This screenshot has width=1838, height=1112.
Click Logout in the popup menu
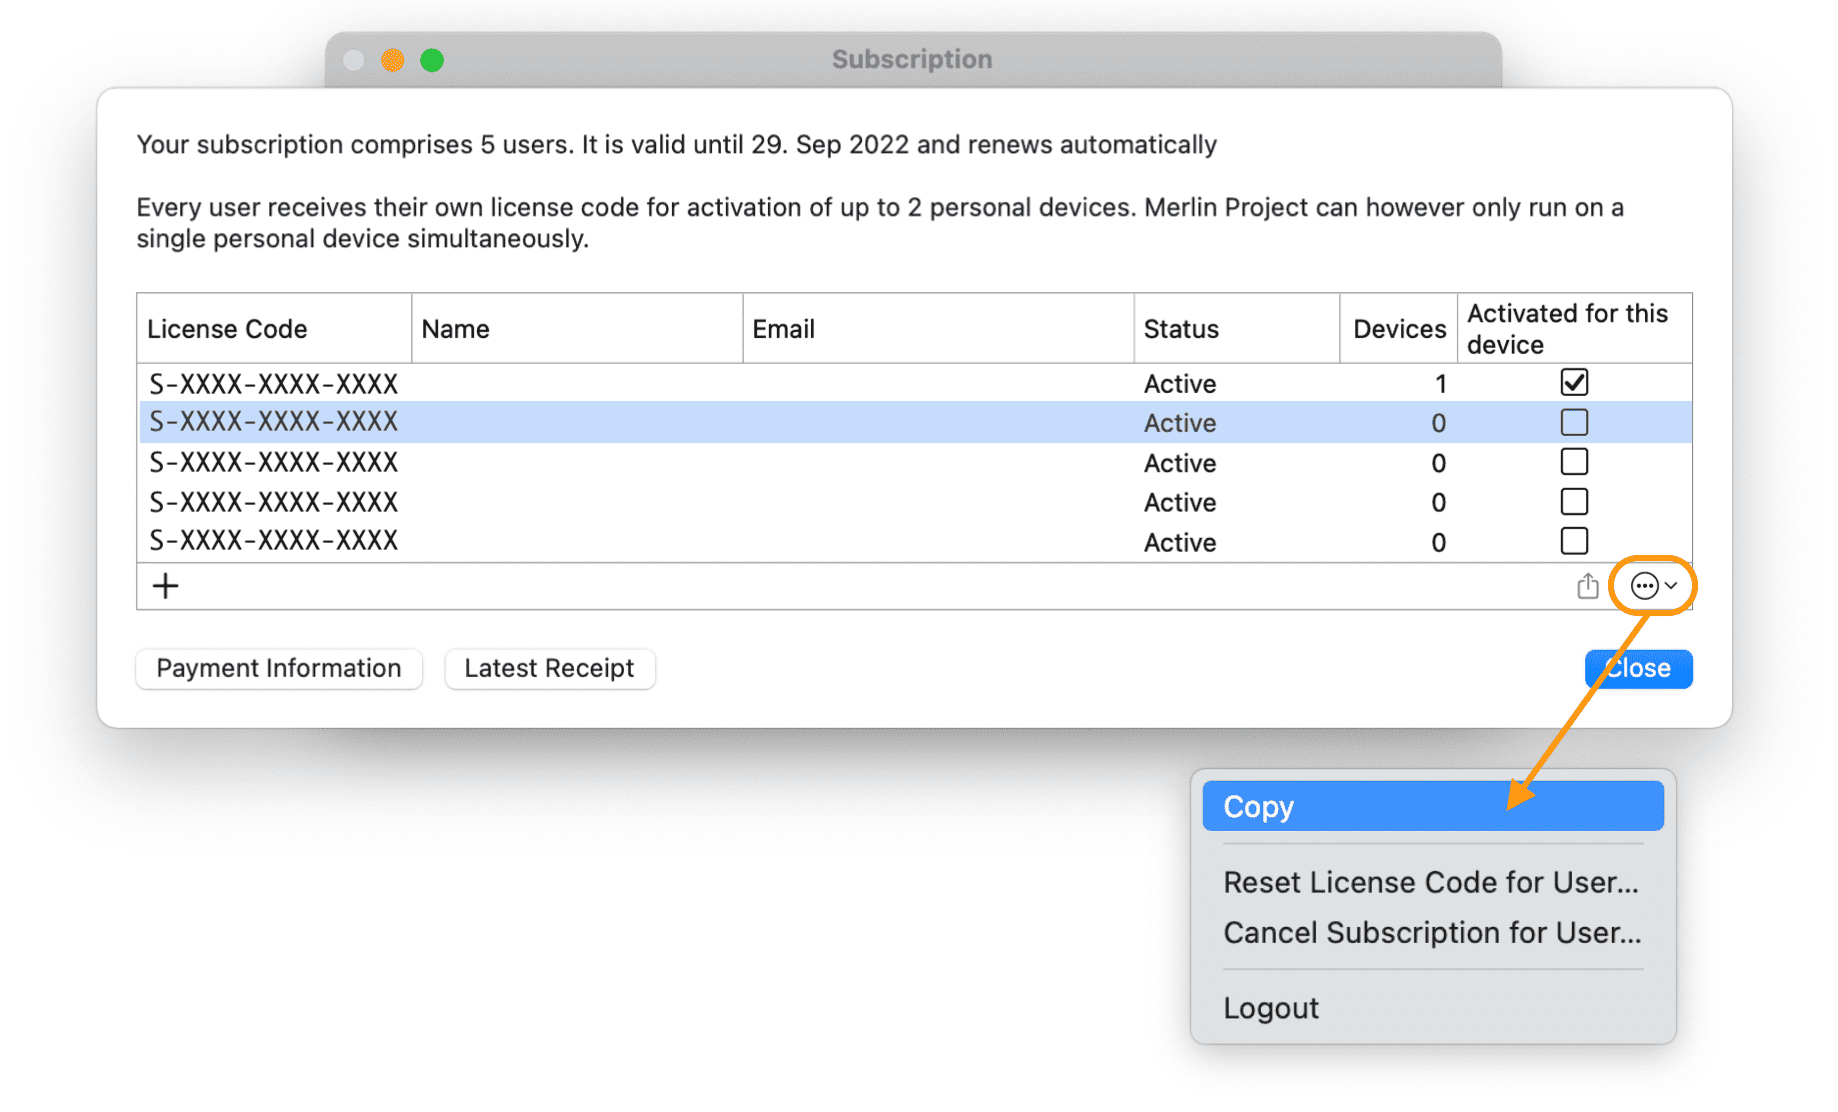pyautogui.click(x=1271, y=1008)
